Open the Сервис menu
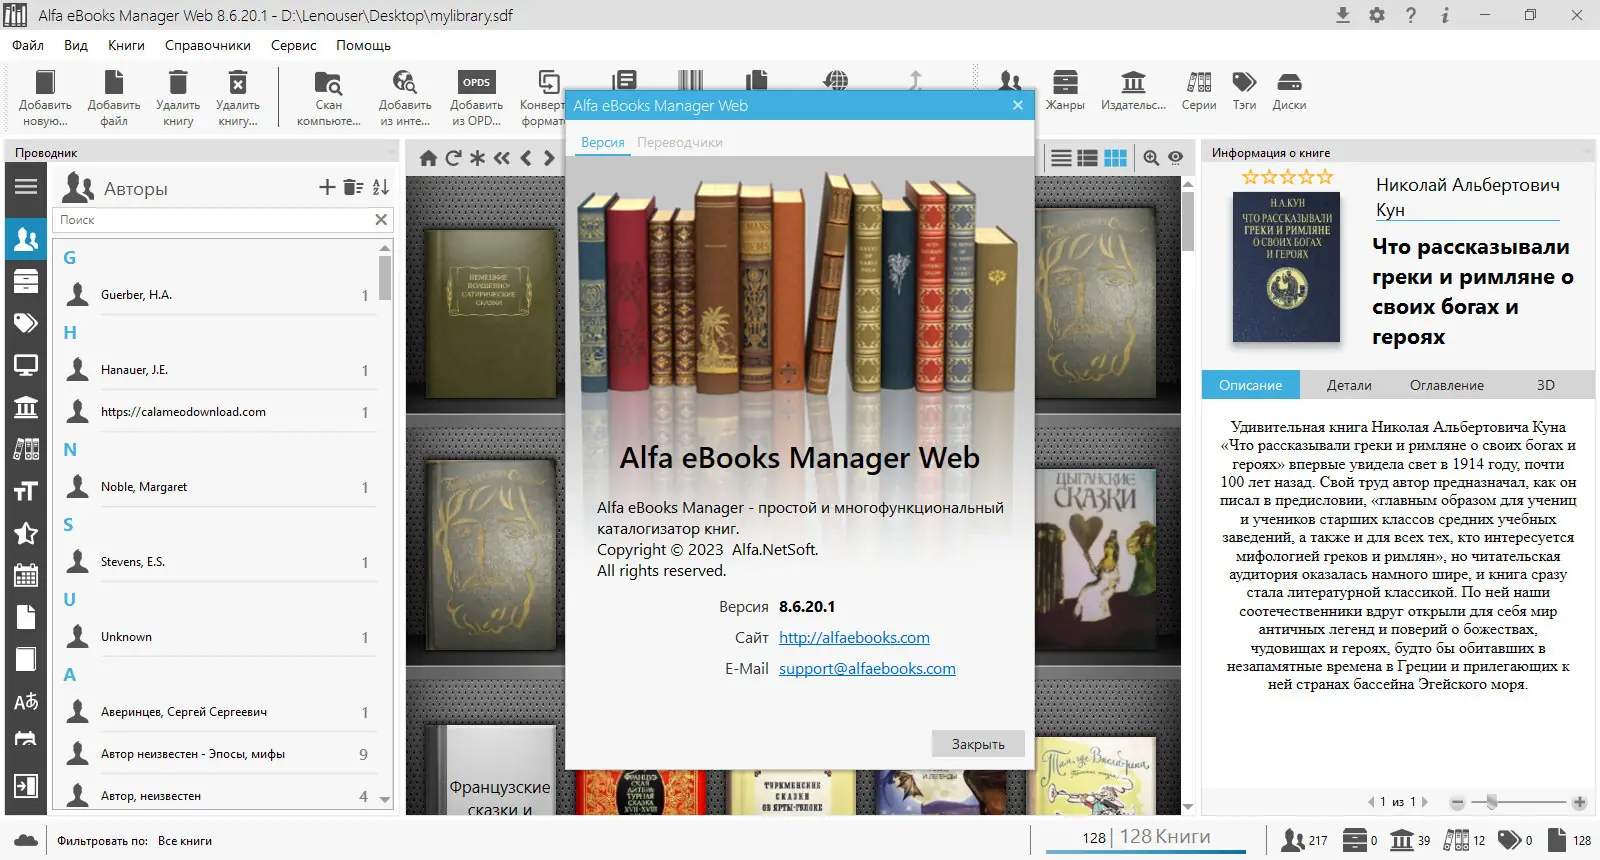Screen dimensions: 1600x860 point(293,45)
